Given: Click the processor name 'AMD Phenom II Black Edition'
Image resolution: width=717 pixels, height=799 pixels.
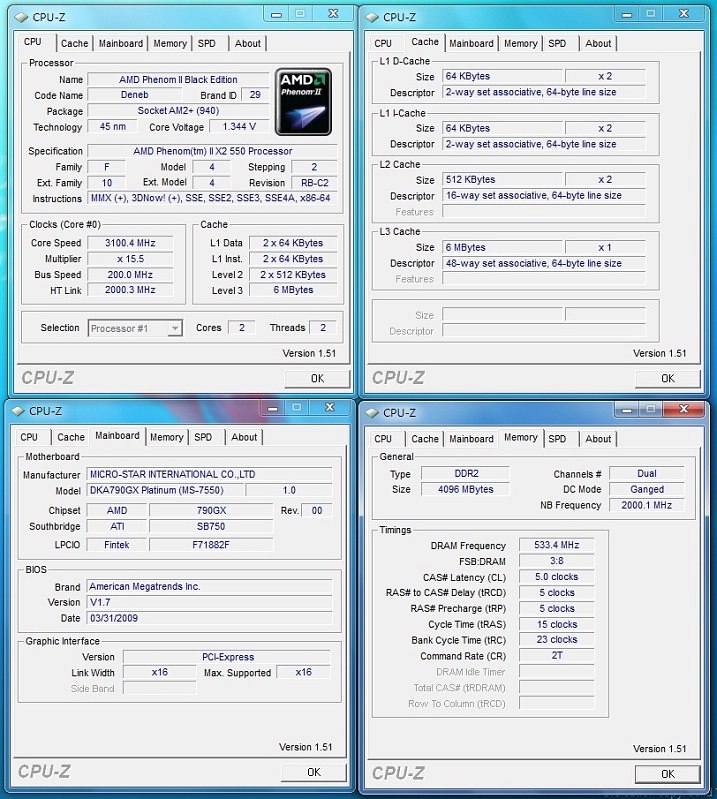Looking at the screenshot, I should coord(178,79).
